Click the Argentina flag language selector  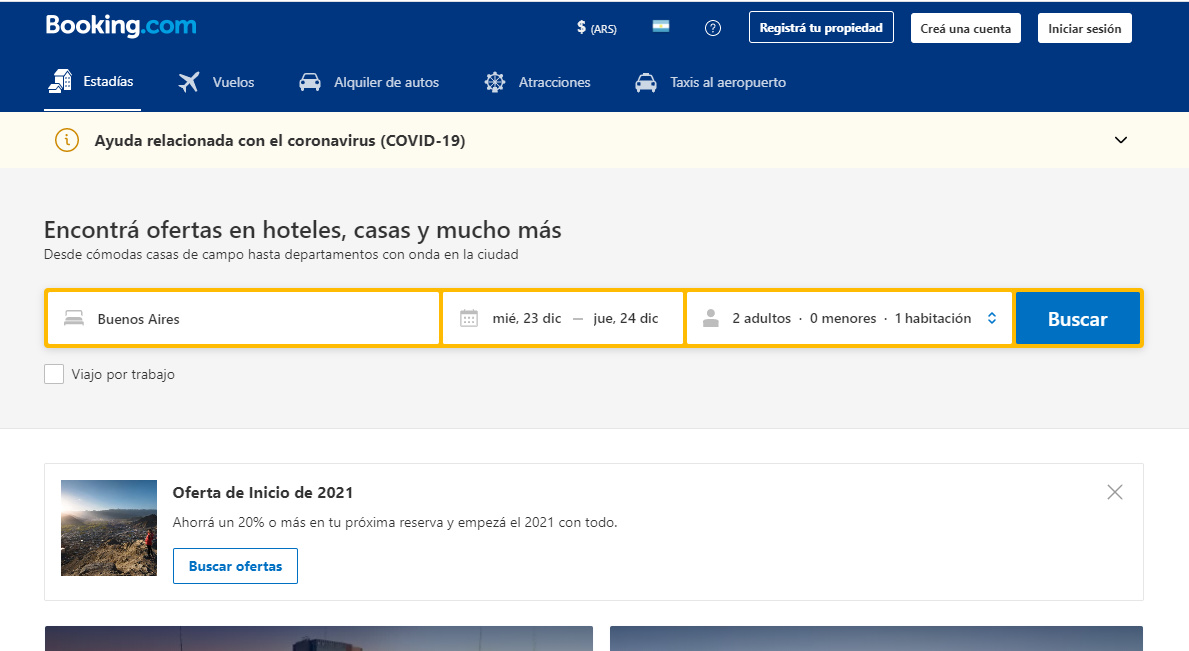(661, 27)
